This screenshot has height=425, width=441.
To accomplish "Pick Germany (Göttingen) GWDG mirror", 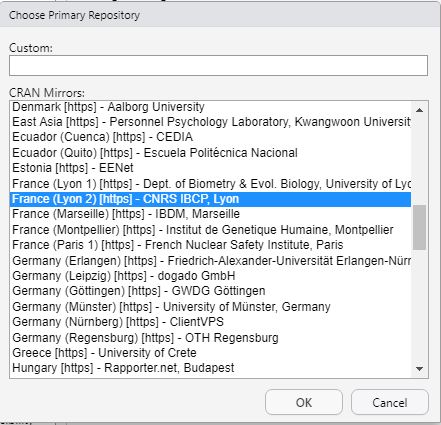I will [x=210, y=291].
